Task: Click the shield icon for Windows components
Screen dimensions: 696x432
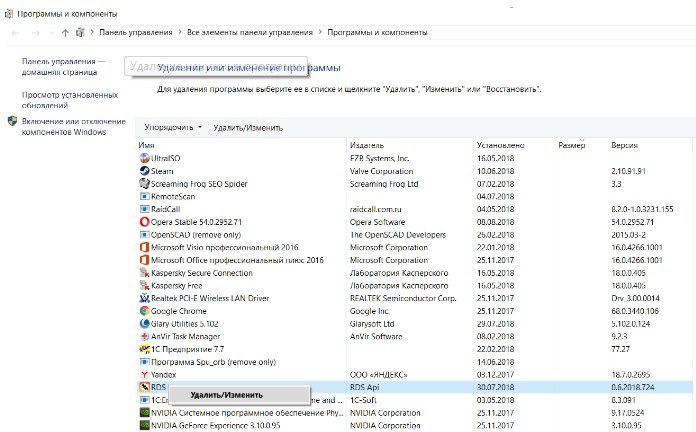Action: point(12,121)
